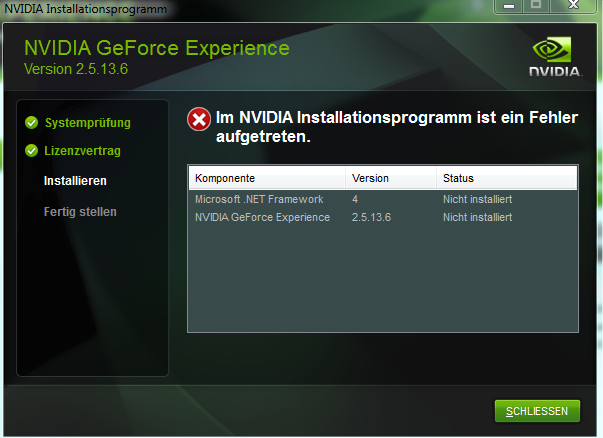Click the disabled maximize window button
The height and width of the screenshot is (438, 603).
536,5
